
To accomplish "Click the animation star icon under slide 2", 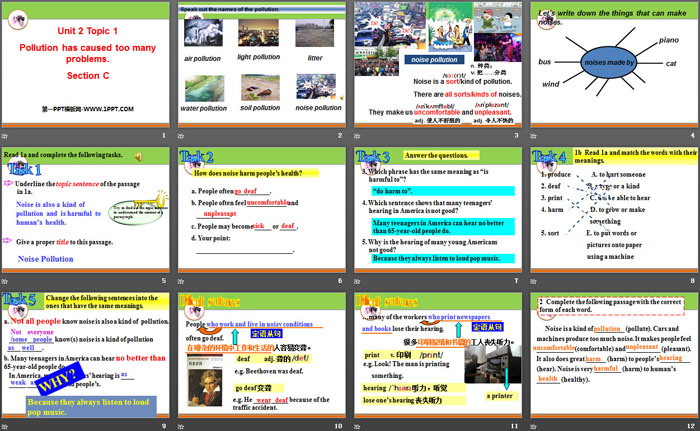I will tap(181, 136).
